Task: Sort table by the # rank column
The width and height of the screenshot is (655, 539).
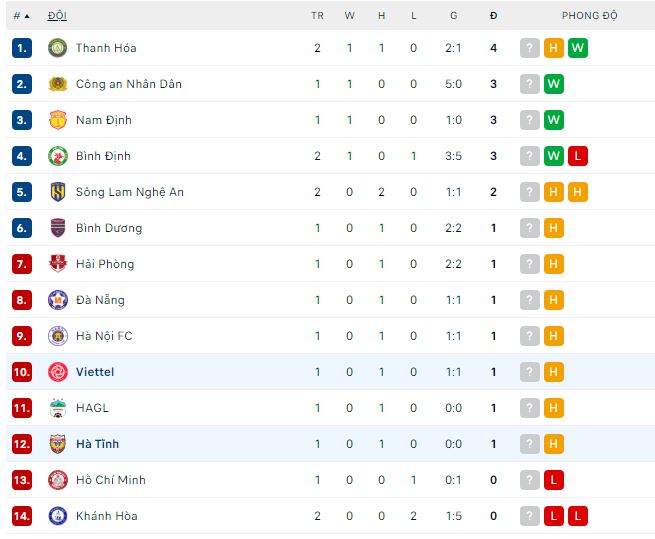Action: [x=20, y=16]
